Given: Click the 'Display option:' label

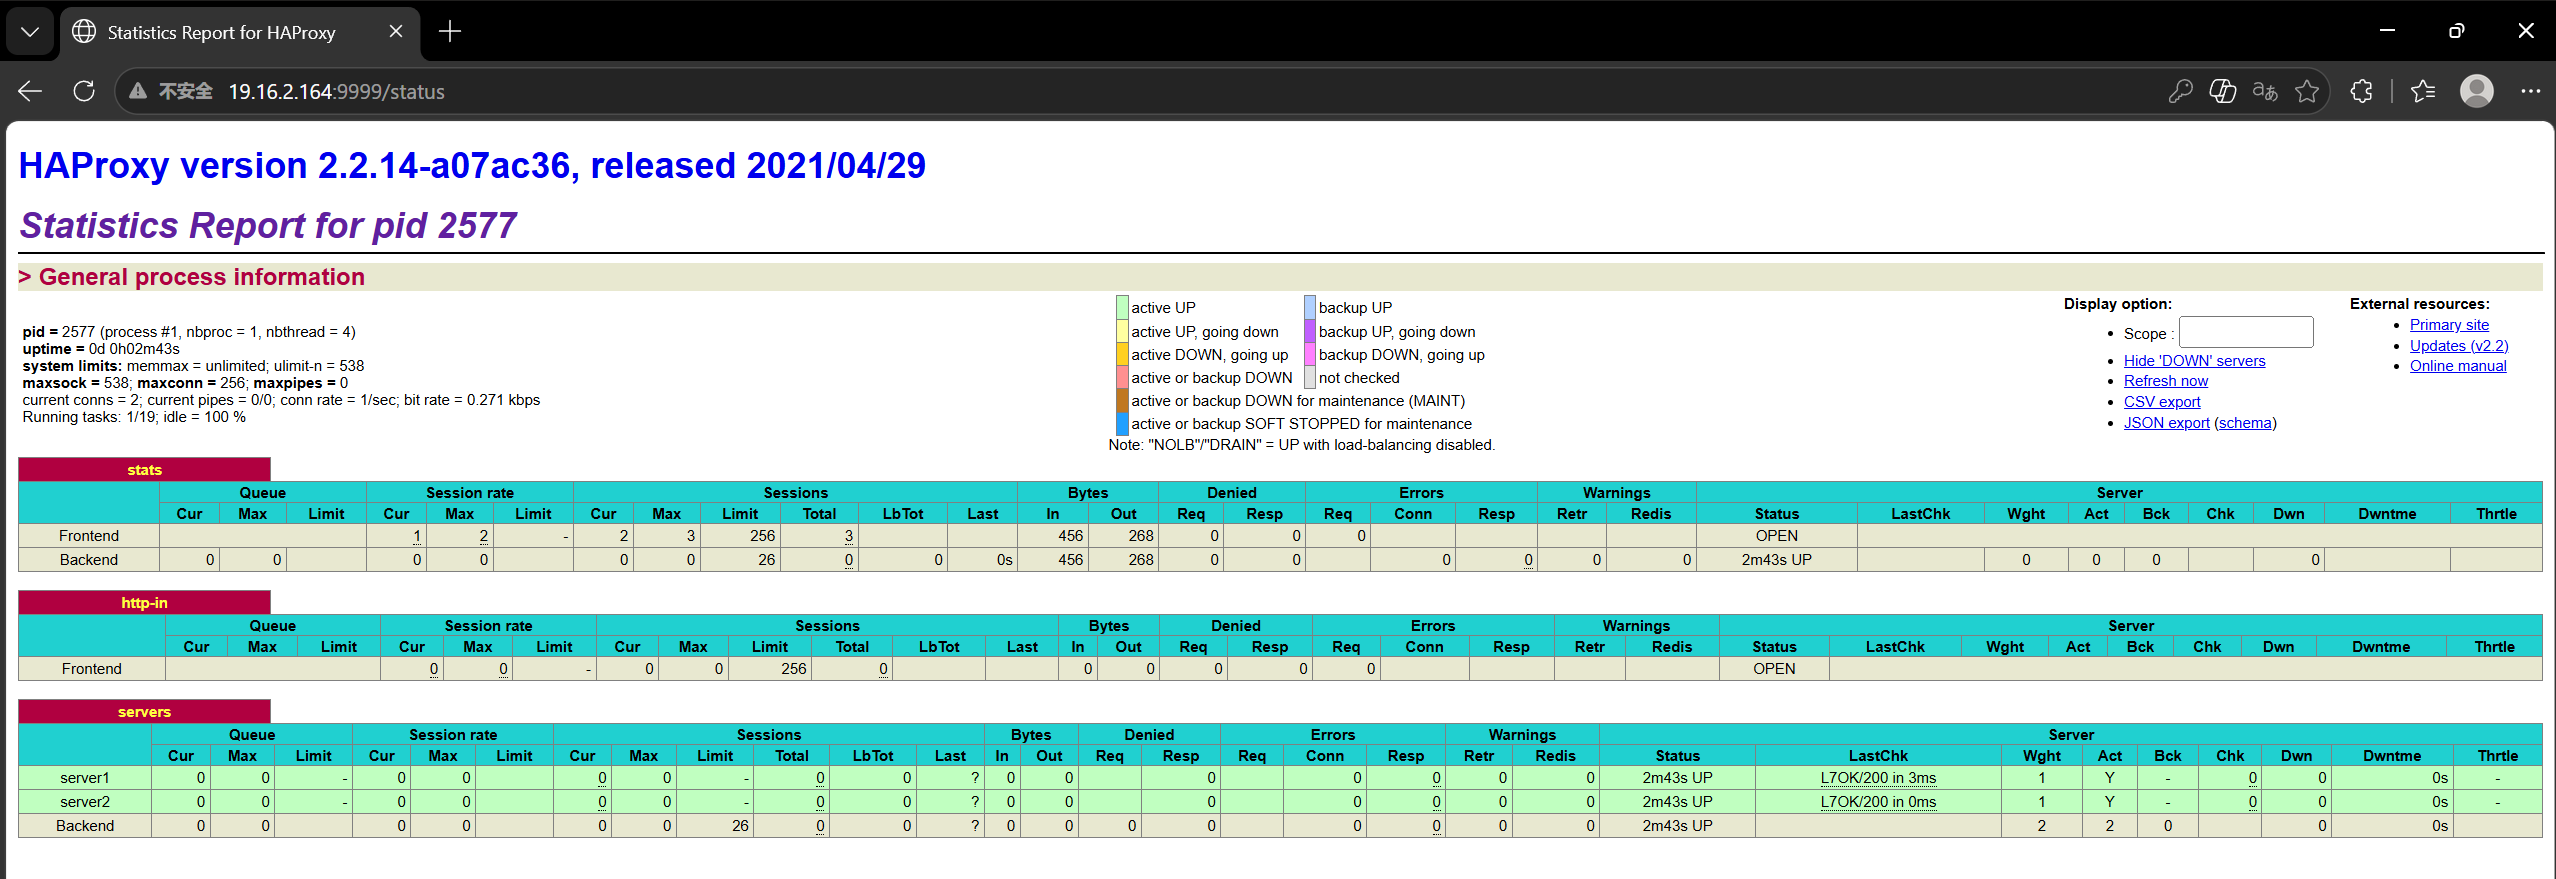Looking at the screenshot, I should (2118, 304).
